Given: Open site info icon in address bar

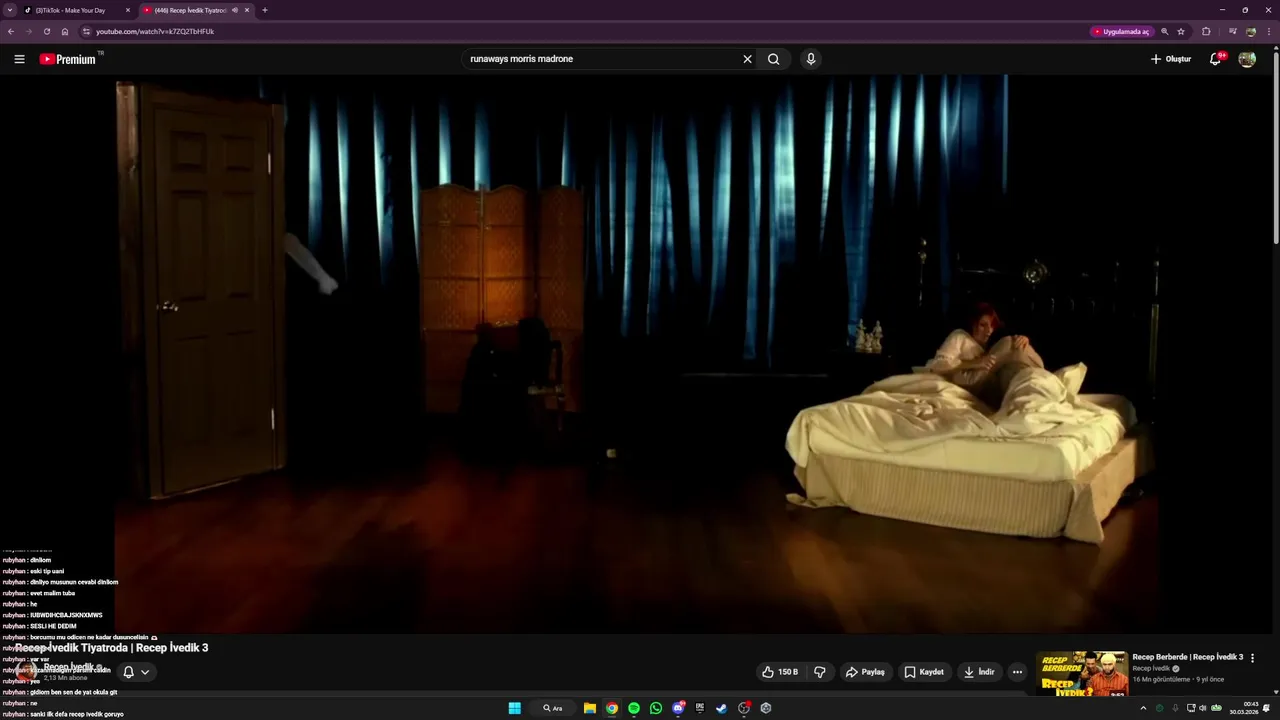Looking at the screenshot, I should [86, 31].
